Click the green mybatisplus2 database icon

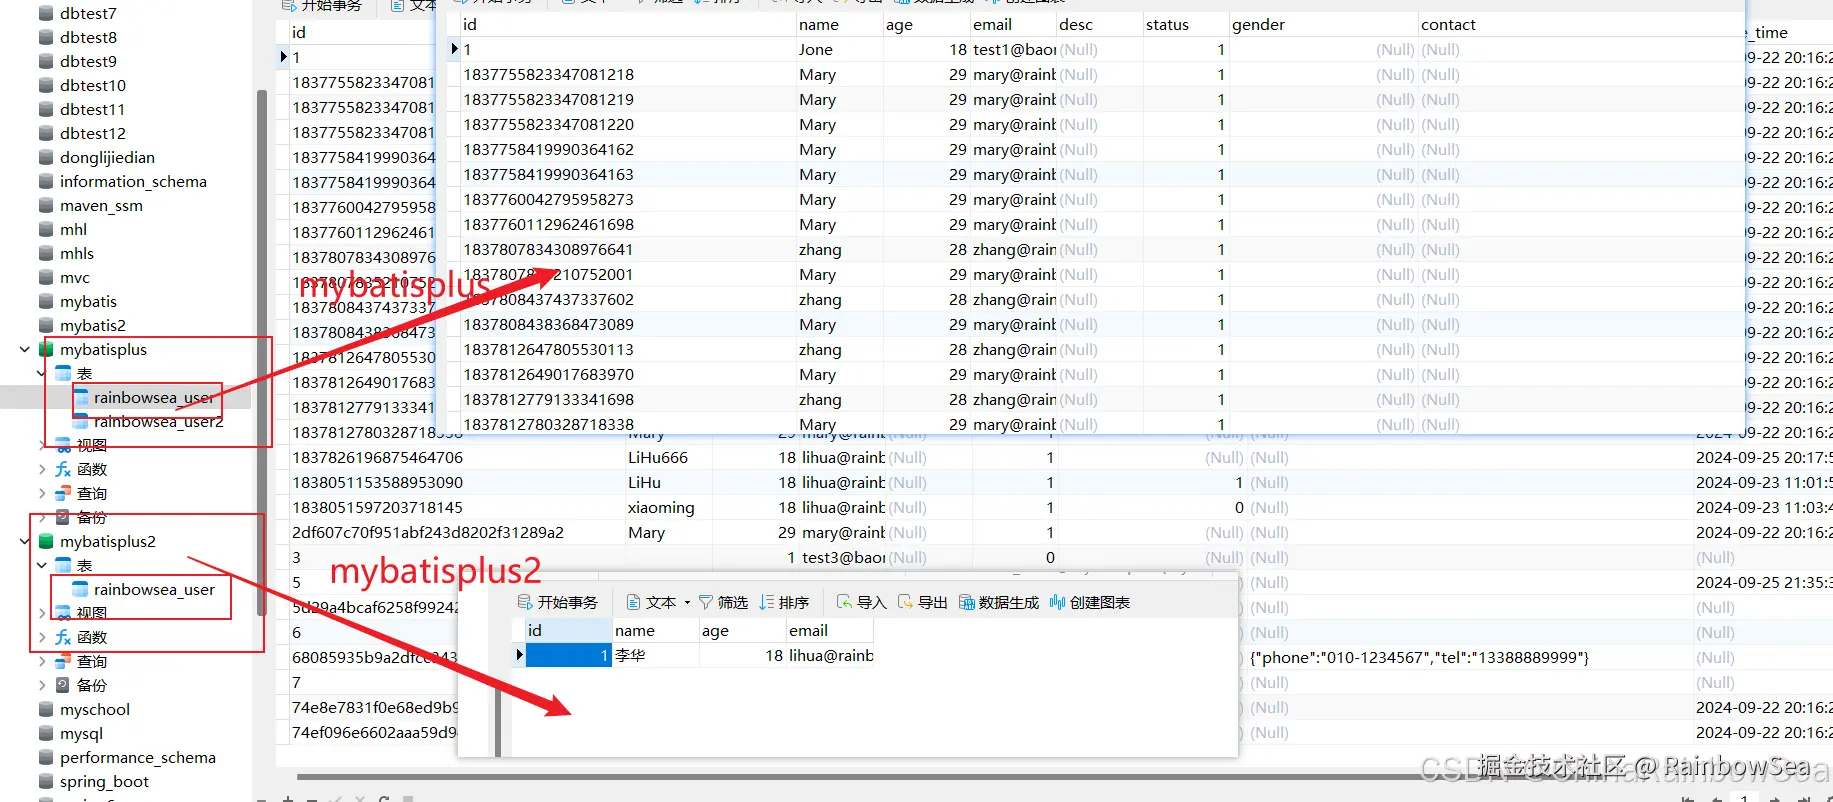(46, 541)
